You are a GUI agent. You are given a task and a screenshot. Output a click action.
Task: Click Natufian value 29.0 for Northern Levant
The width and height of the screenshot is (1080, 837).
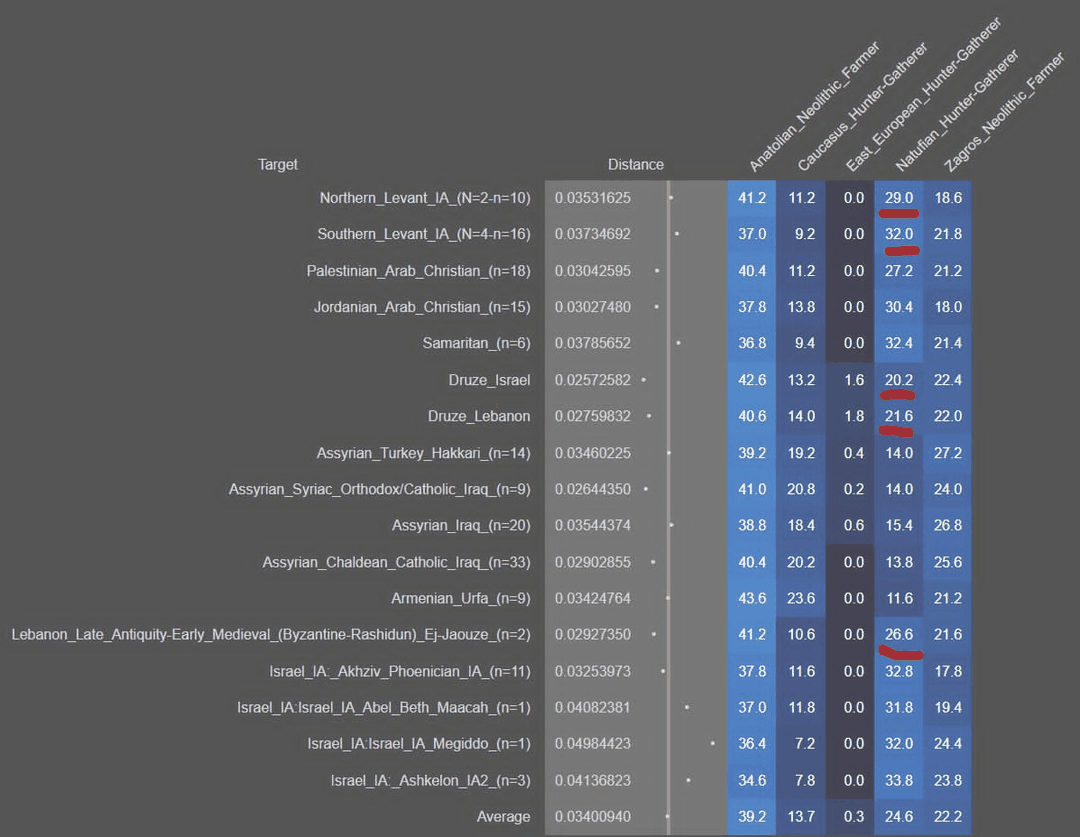(x=899, y=198)
